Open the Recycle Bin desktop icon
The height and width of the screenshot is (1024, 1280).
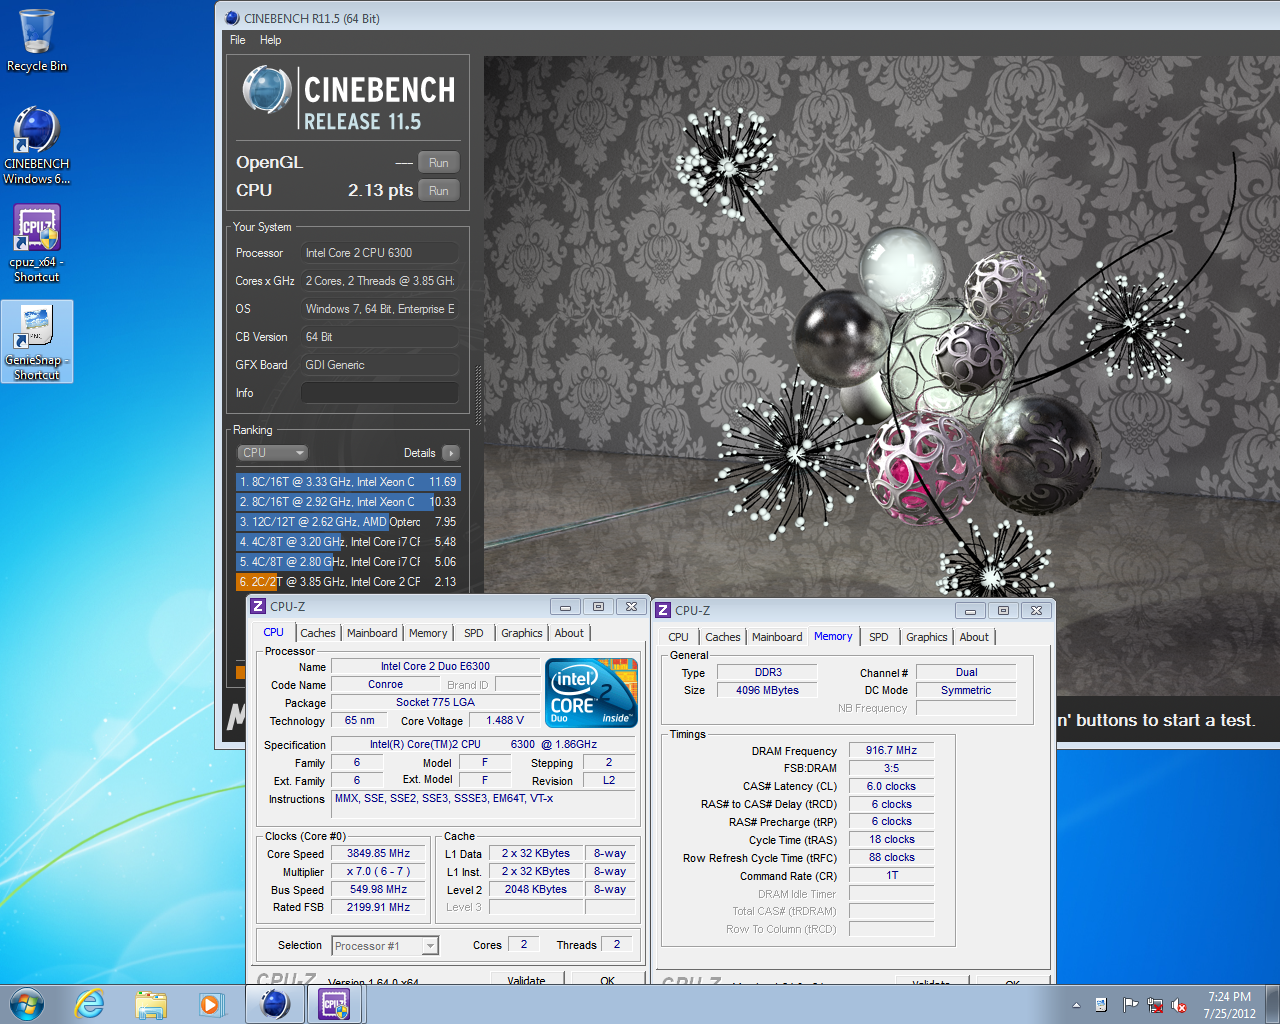[37, 42]
